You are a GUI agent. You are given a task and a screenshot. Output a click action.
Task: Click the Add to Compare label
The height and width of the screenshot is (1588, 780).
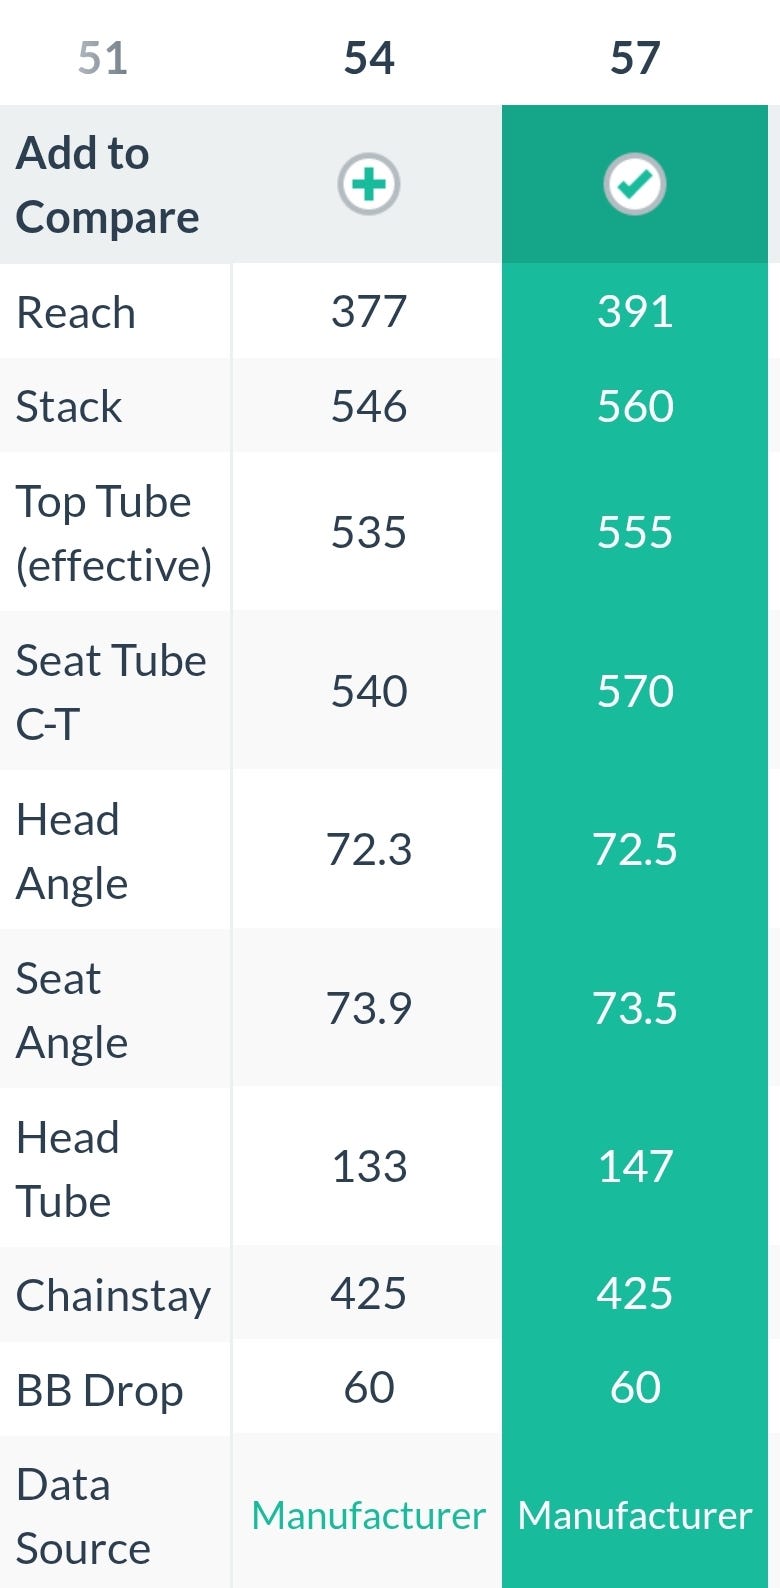pos(107,185)
